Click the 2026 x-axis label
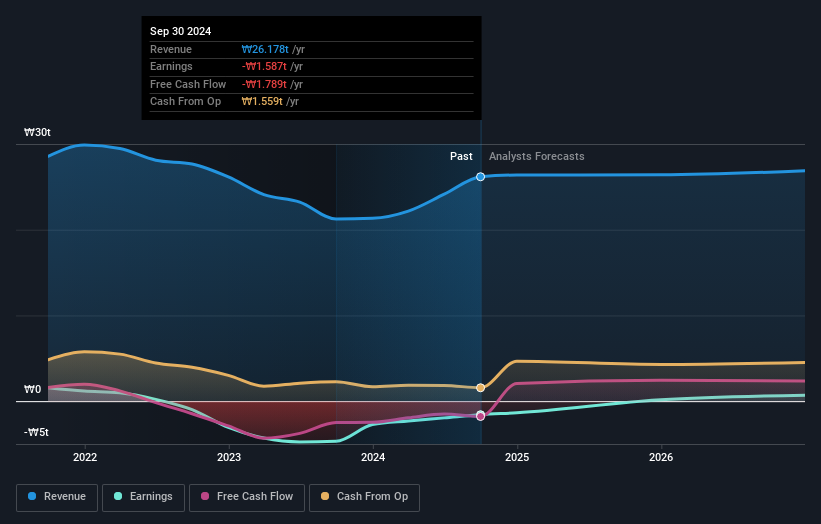The image size is (821, 524). pyautogui.click(x=661, y=457)
